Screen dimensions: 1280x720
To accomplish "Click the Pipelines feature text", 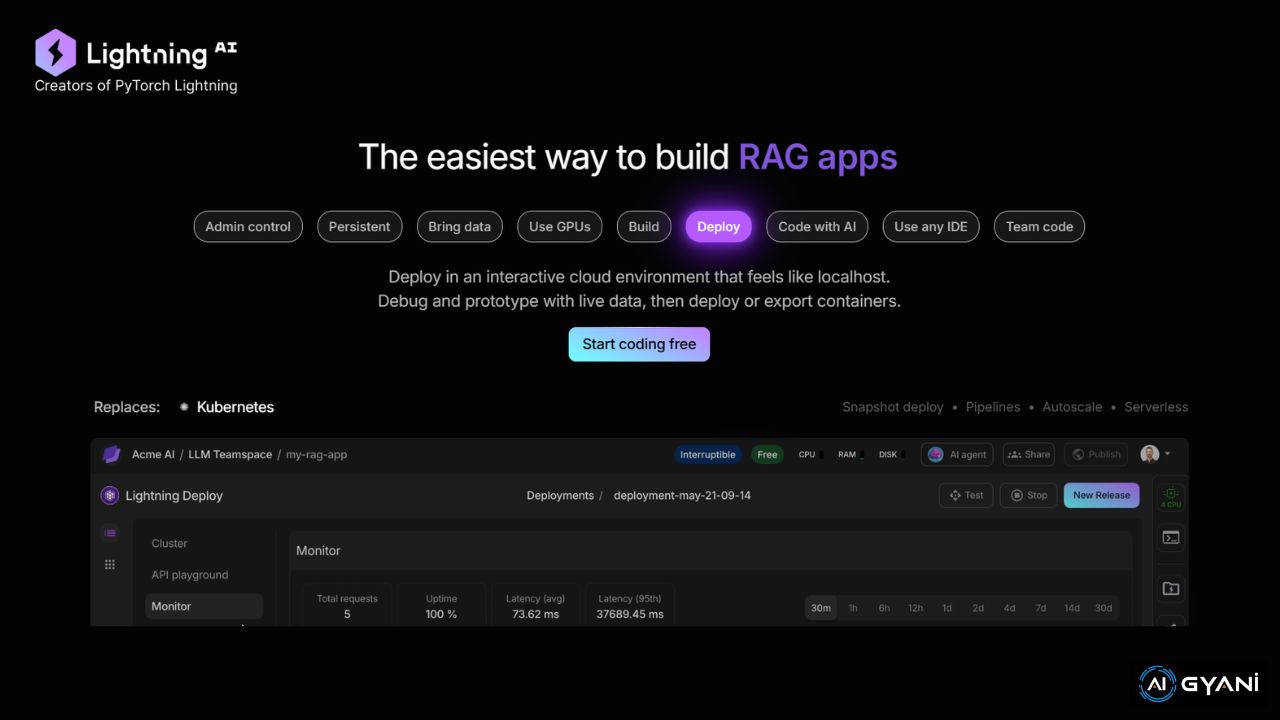I will tap(993, 407).
